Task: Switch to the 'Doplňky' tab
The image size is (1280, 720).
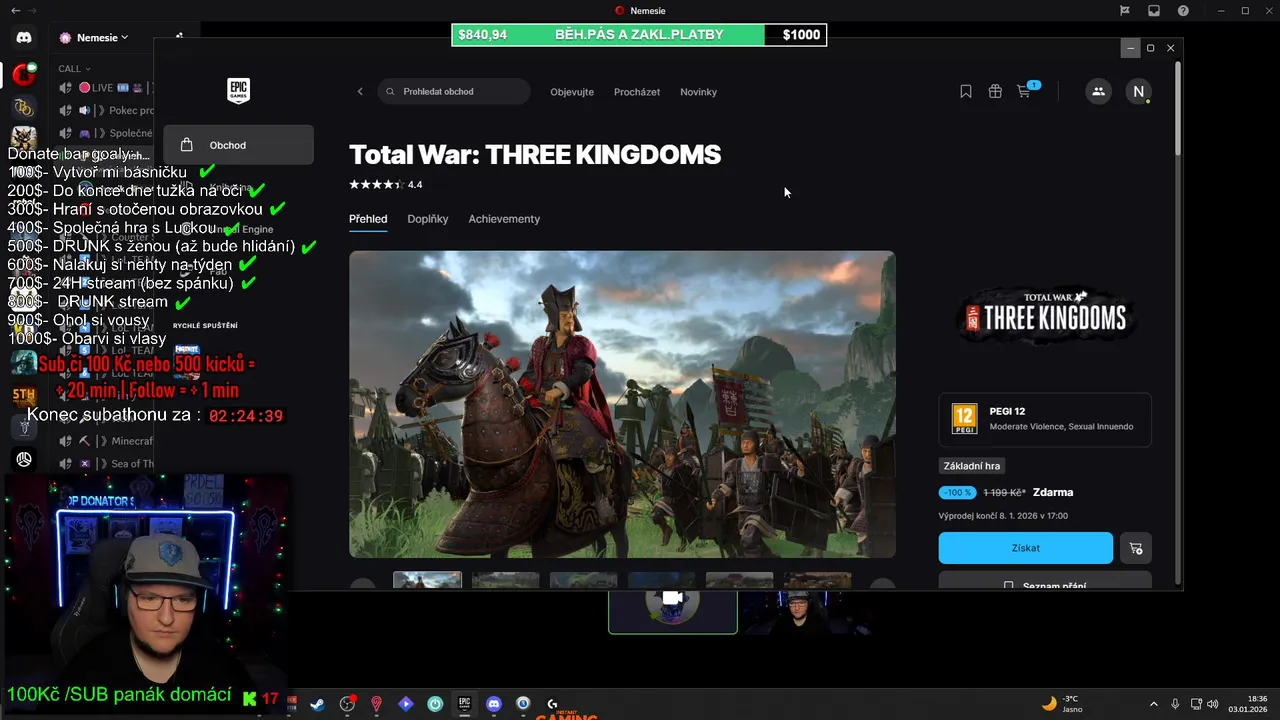Action: [x=428, y=219]
